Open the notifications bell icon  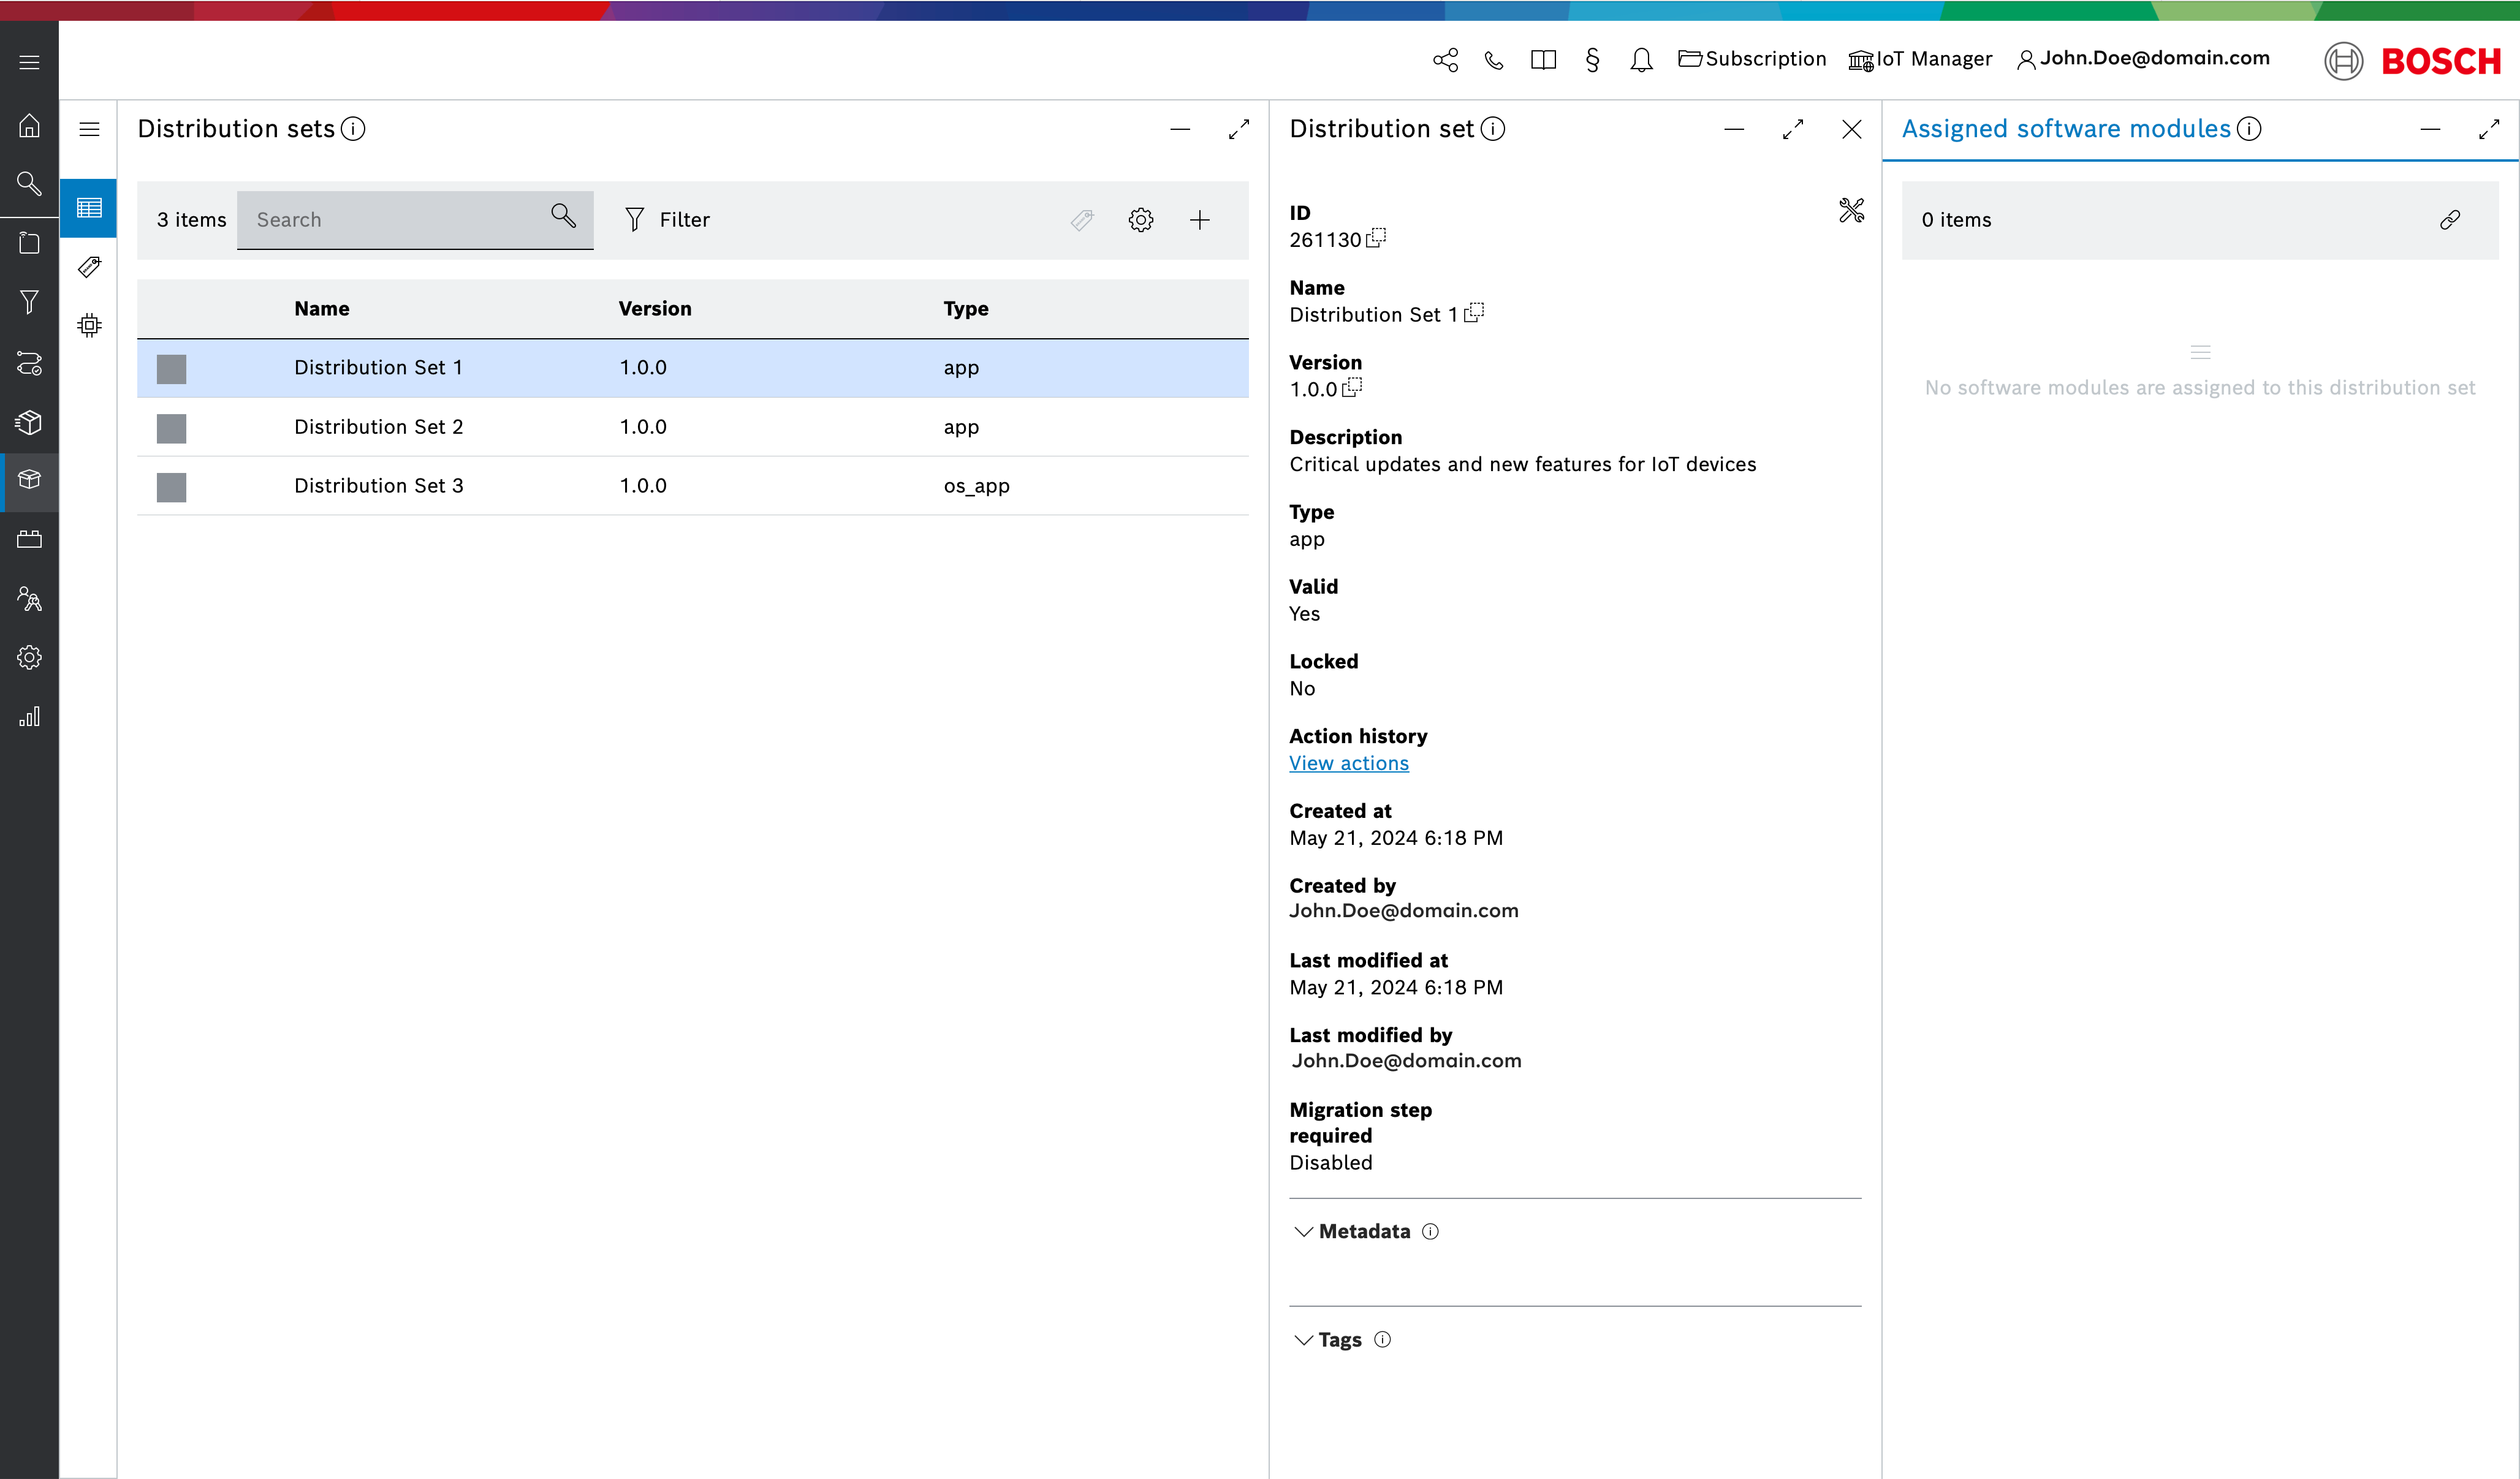click(1641, 60)
